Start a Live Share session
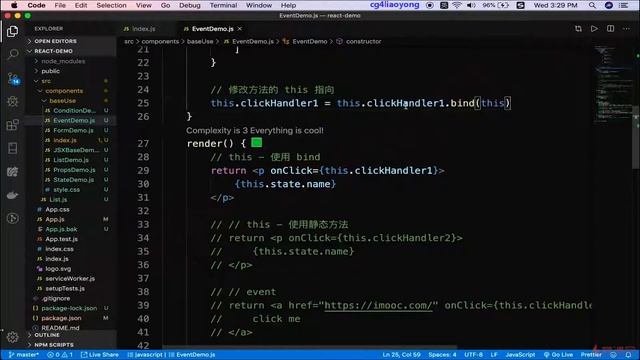This screenshot has height=360, width=640. click(x=100, y=355)
